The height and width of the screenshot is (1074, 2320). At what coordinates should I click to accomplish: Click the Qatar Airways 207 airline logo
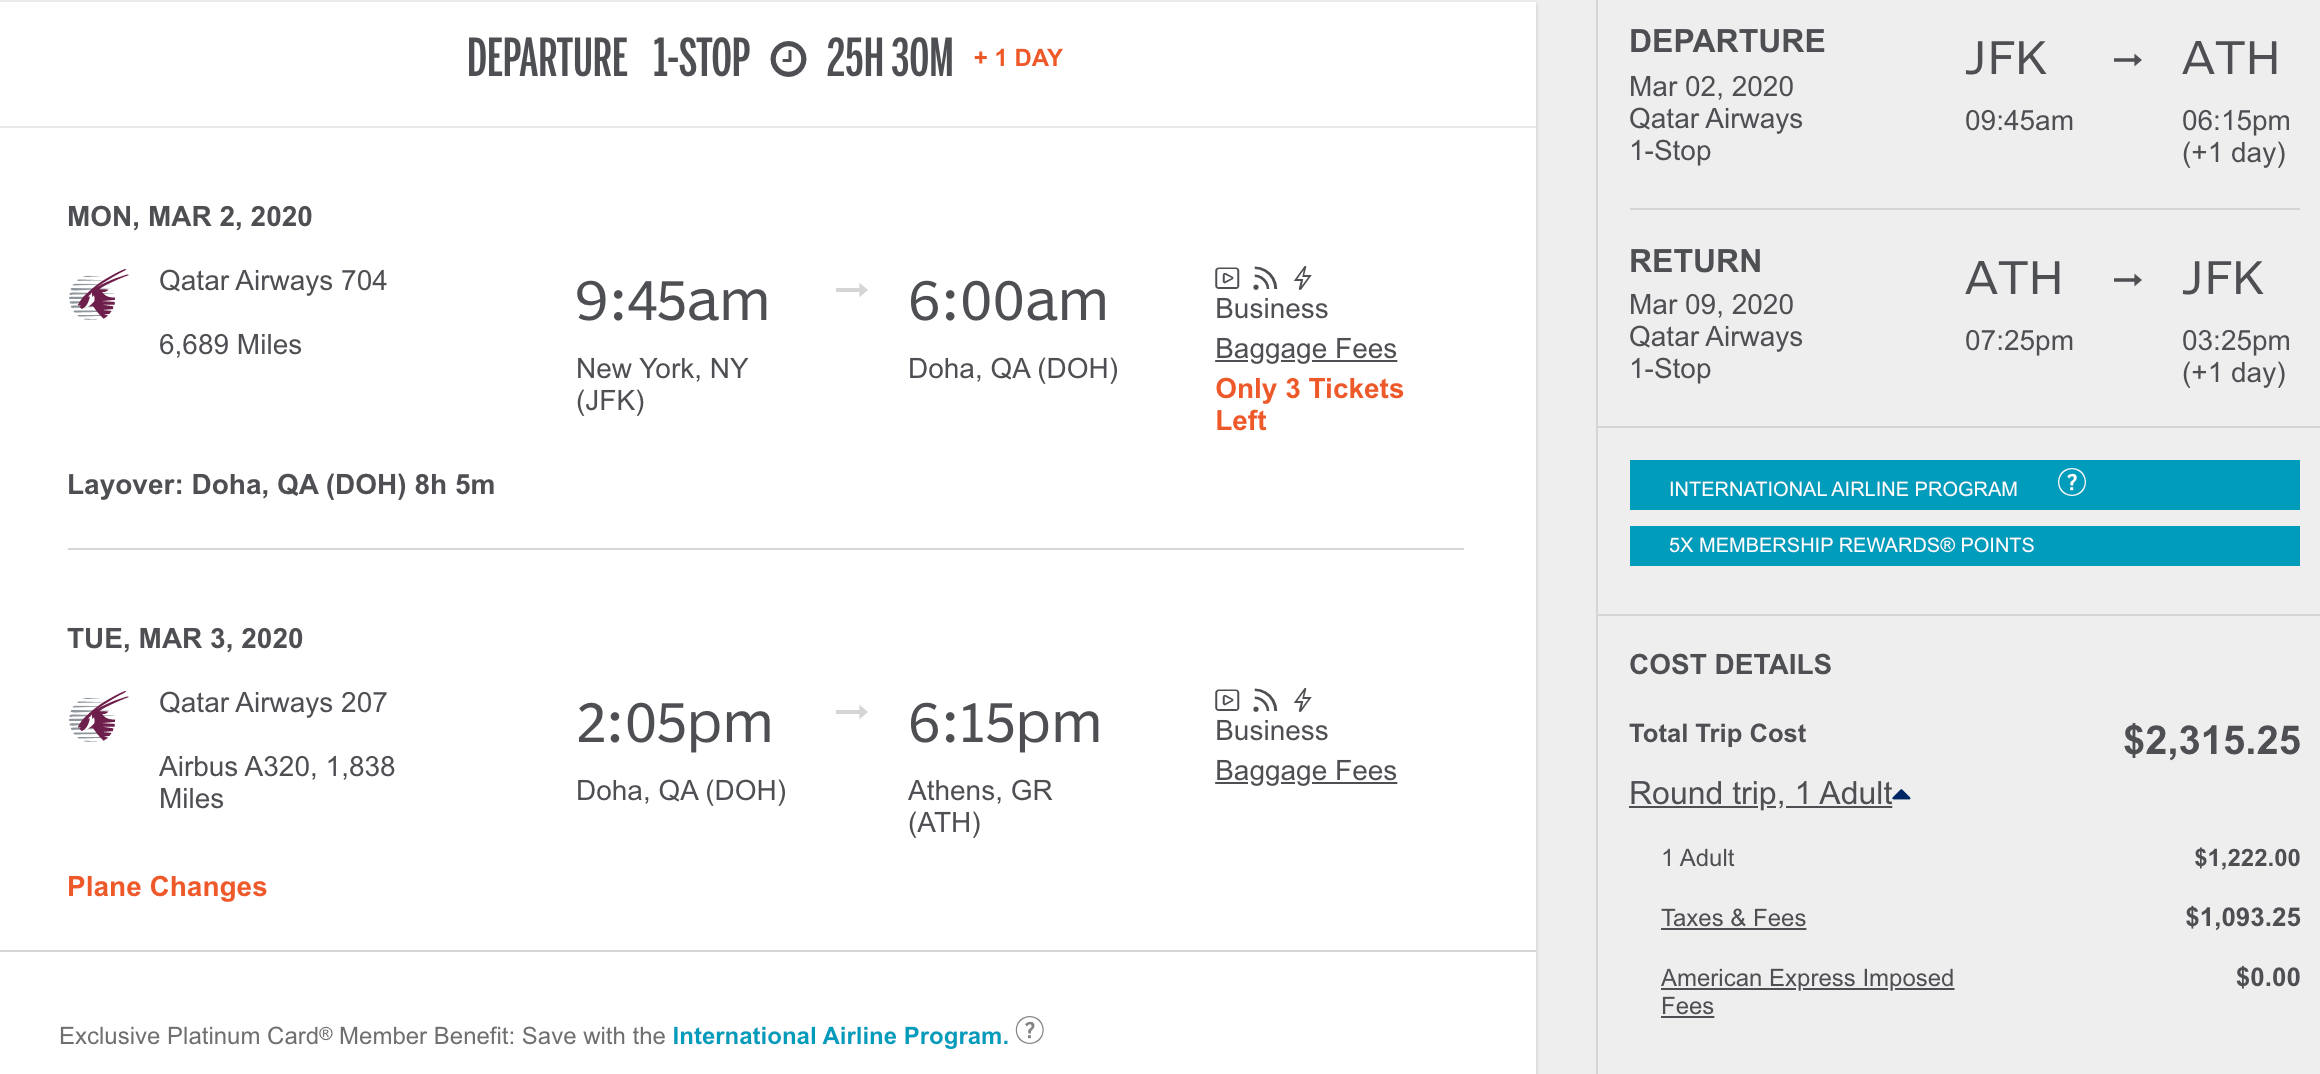[98, 717]
